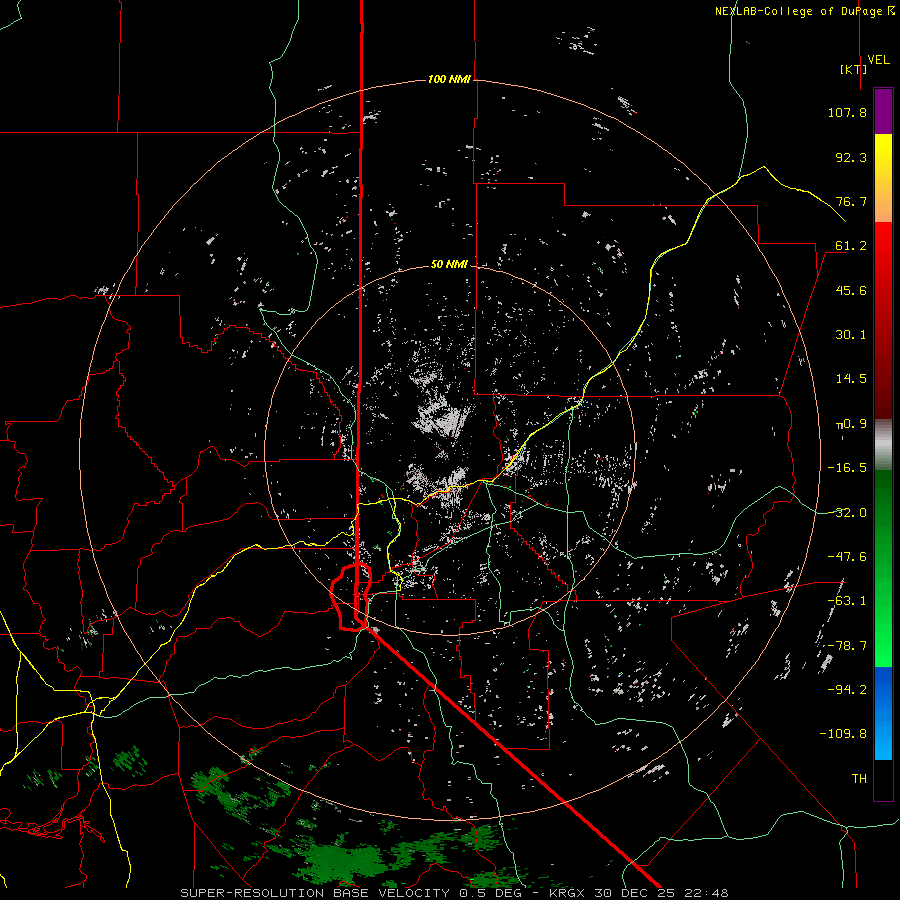Viewport: 900px width, 900px height.
Task: Select the 107.8 velocity scale value
Action: [847, 112]
